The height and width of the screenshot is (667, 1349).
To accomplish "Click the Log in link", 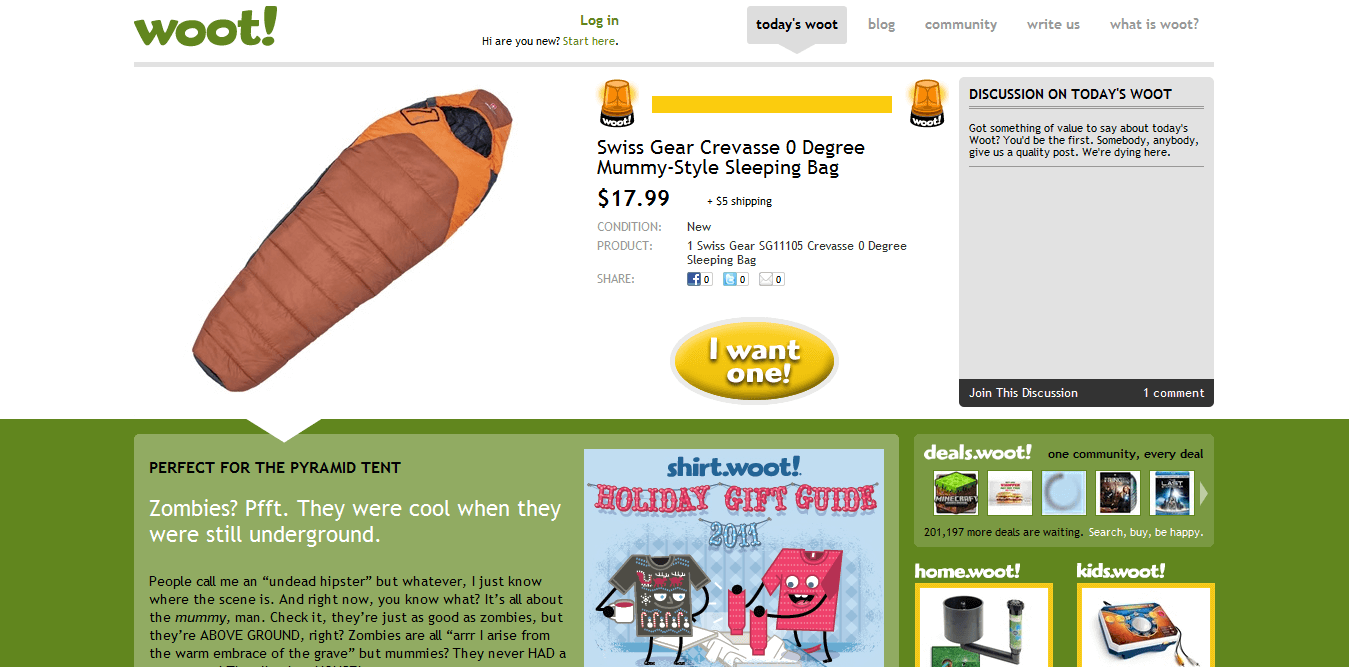I will pos(599,20).
